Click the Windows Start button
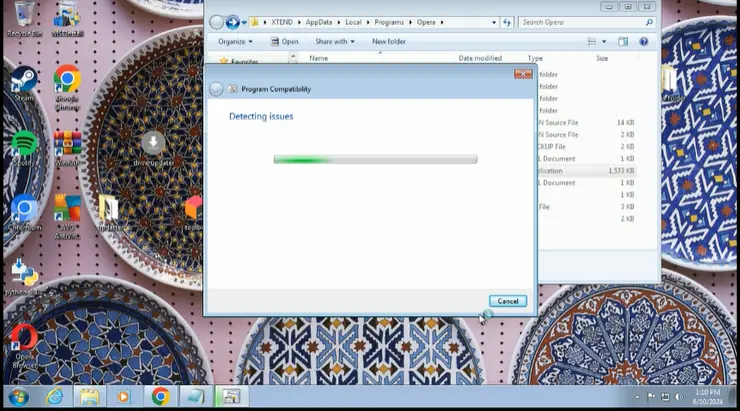Viewport: 740px width, 411px height. tap(18, 397)
